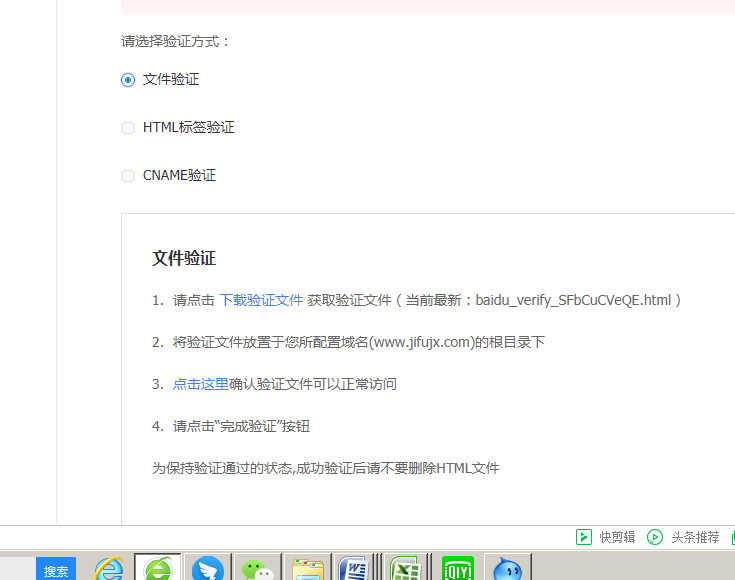Switch to 360 browser taskbar icon
Image resolution: width=735 pixels, height=580 pixels.
[158, 569]
